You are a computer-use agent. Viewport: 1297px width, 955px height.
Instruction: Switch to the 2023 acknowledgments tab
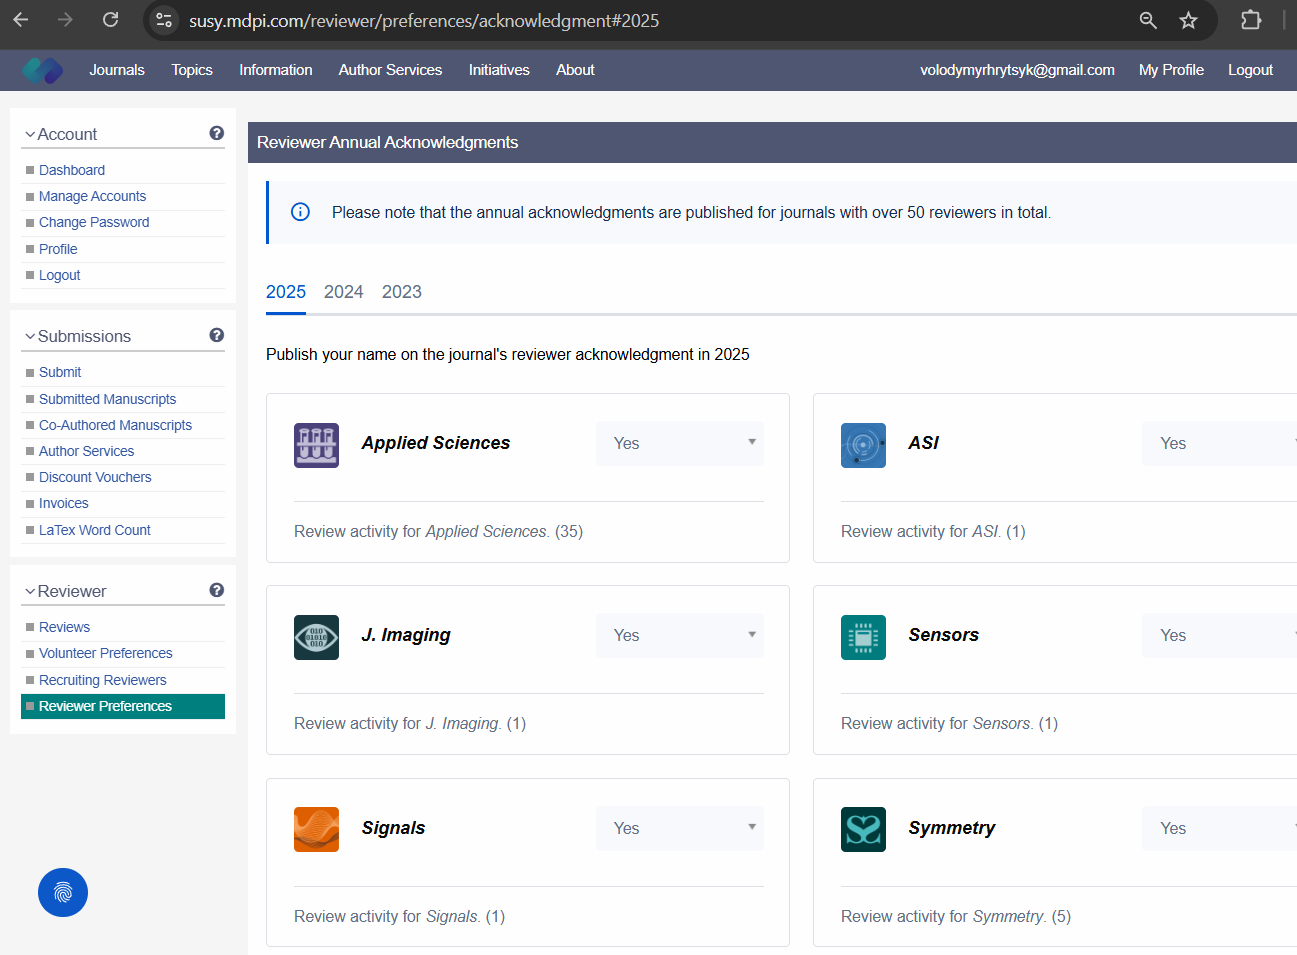coord(401,292)
